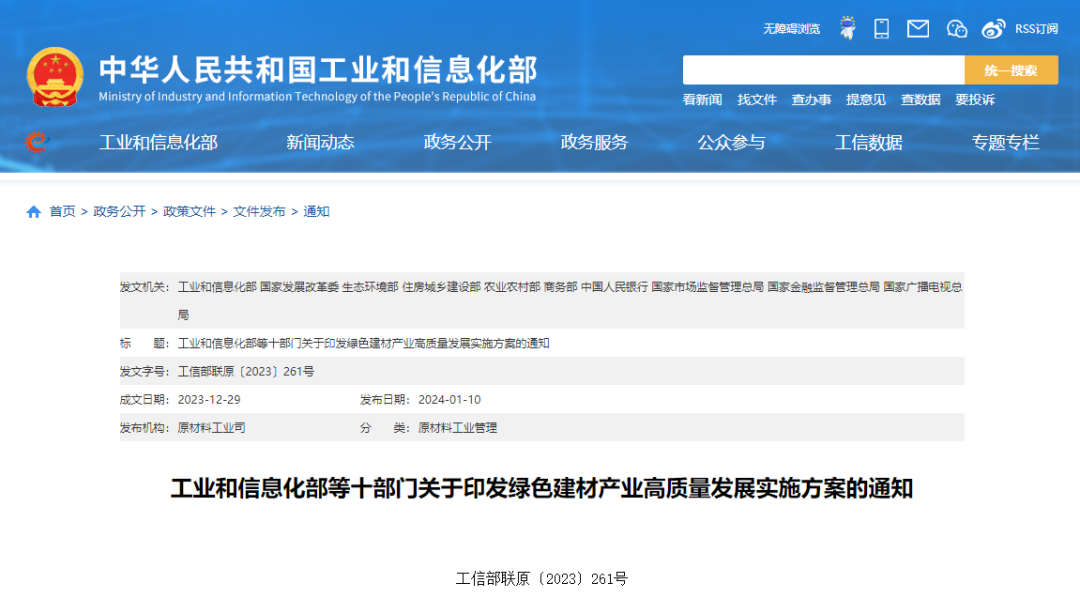Open 工信数据 navigation menu
Viewport: 1080px width, 614px height.
tap(869, 143)
